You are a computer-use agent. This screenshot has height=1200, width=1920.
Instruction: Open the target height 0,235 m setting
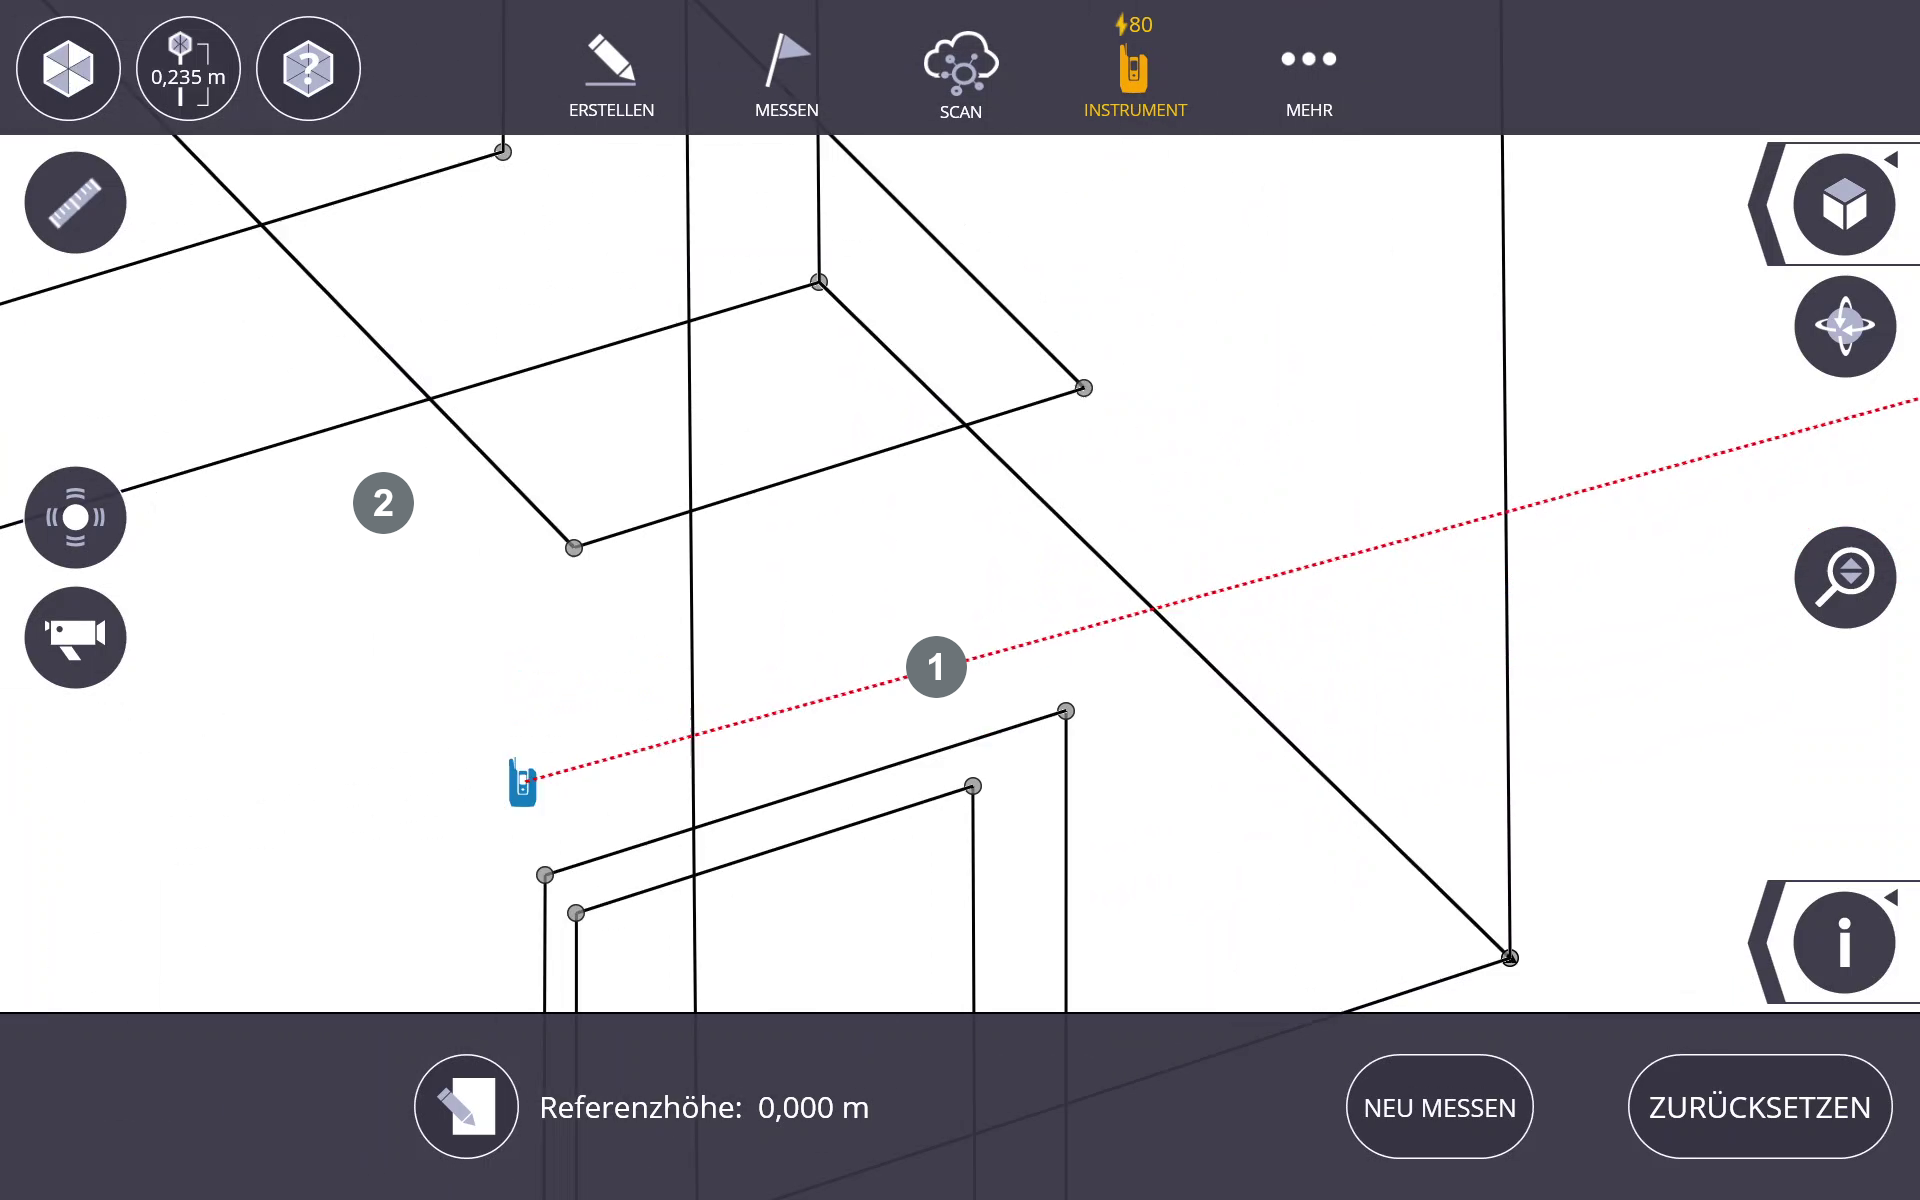pos(188,69)
